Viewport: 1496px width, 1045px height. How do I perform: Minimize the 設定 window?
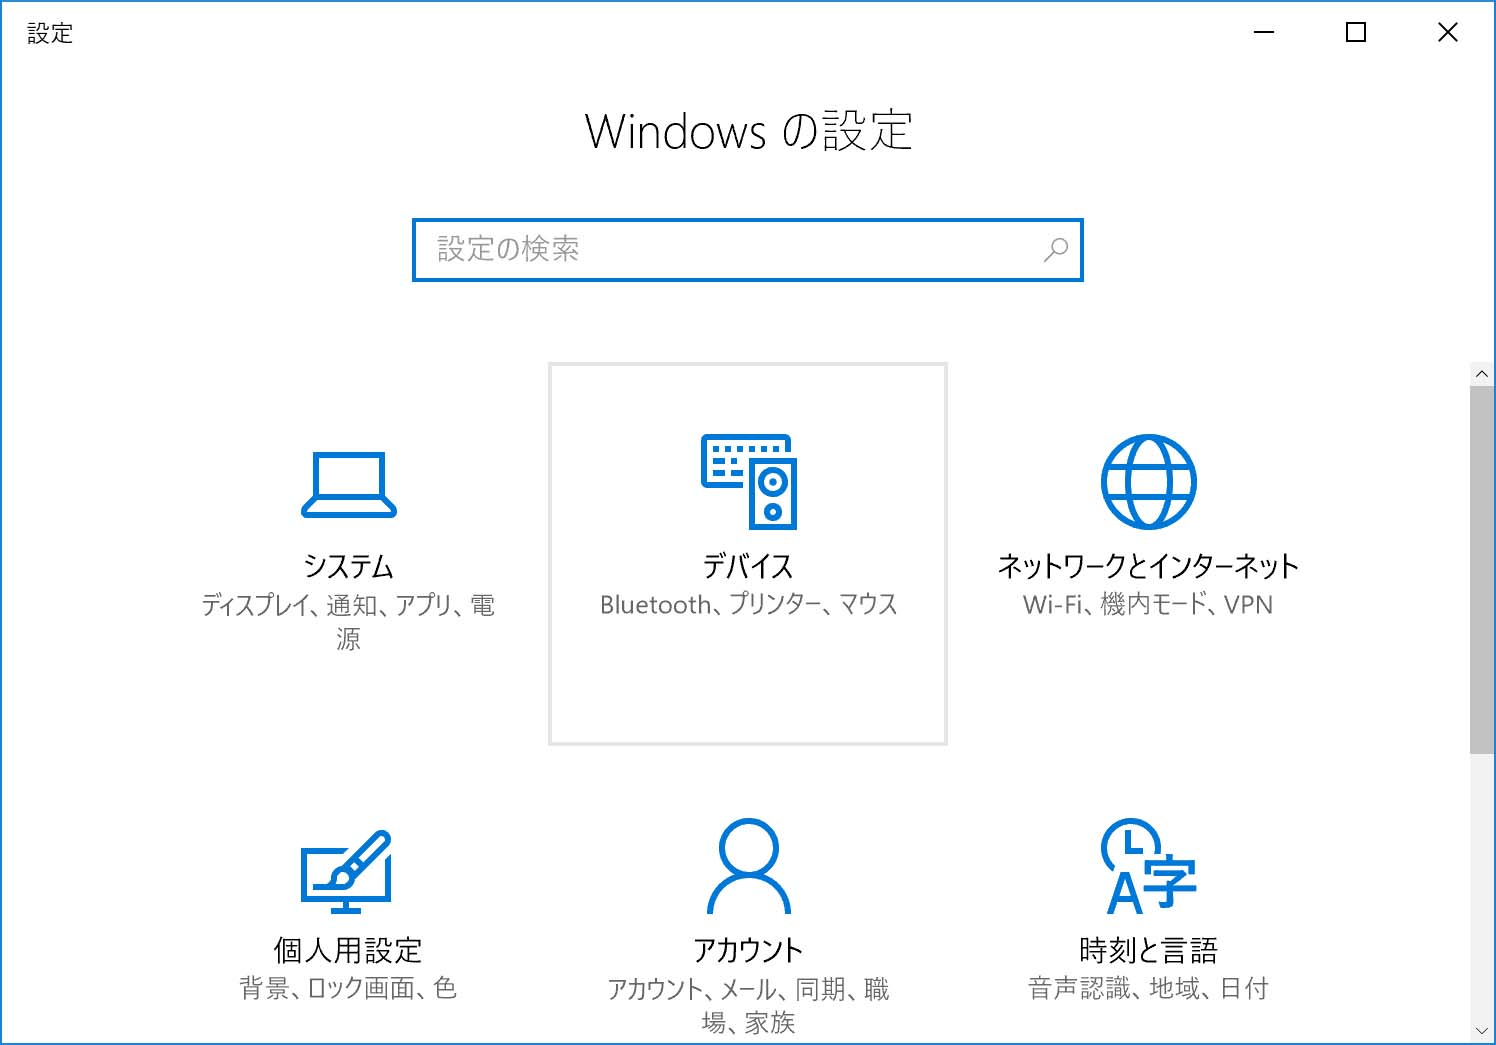1264,32
